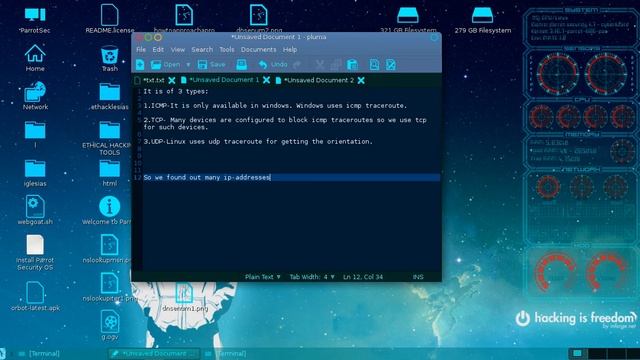Click the *Unsaved Document taskbar button

(154, 353)
